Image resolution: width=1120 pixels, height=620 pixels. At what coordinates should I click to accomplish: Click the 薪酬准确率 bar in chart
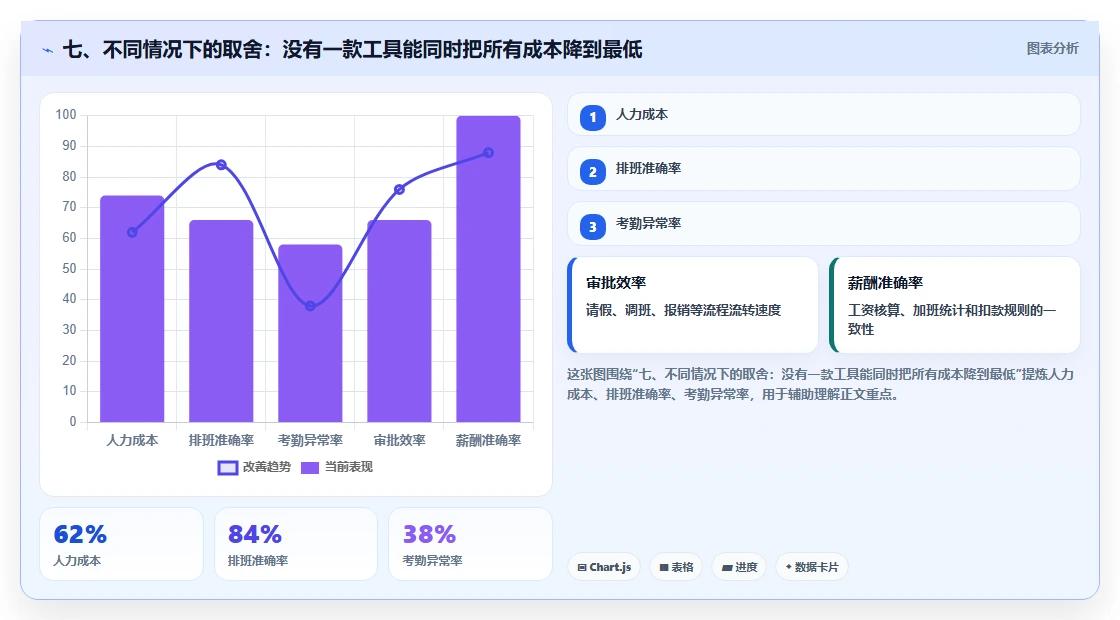pos(489,269)
